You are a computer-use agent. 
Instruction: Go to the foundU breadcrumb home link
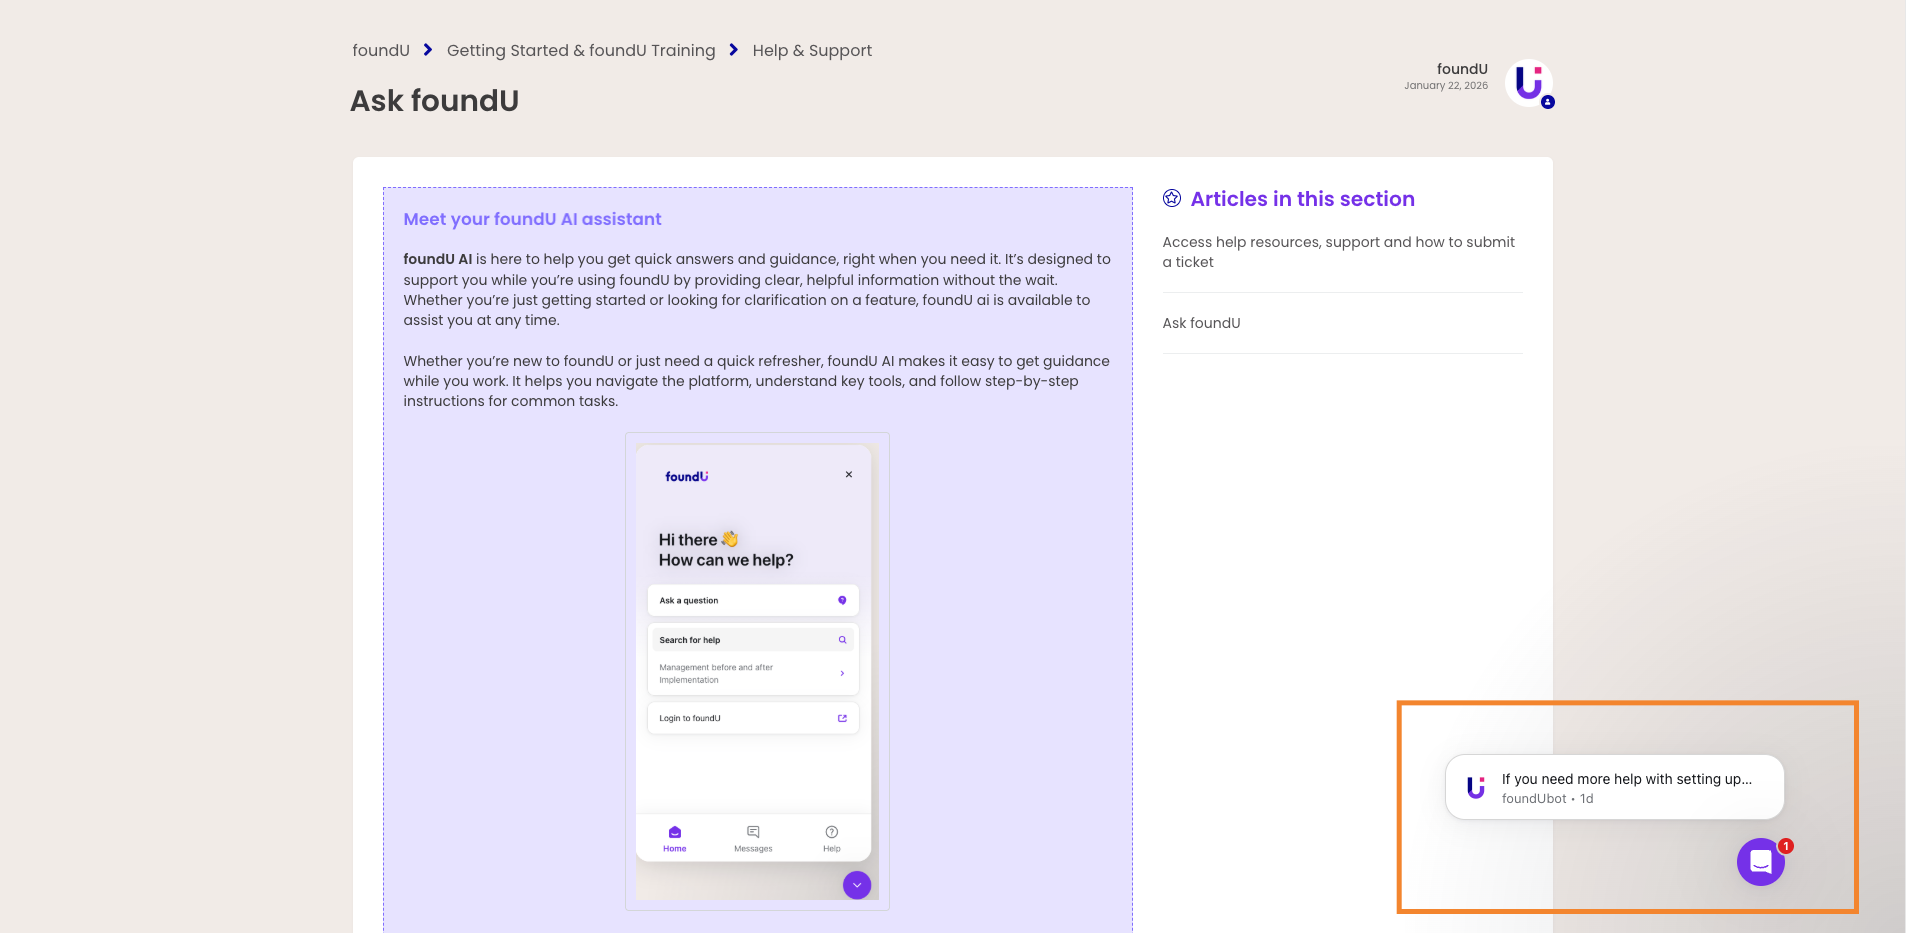pos(381,50)
